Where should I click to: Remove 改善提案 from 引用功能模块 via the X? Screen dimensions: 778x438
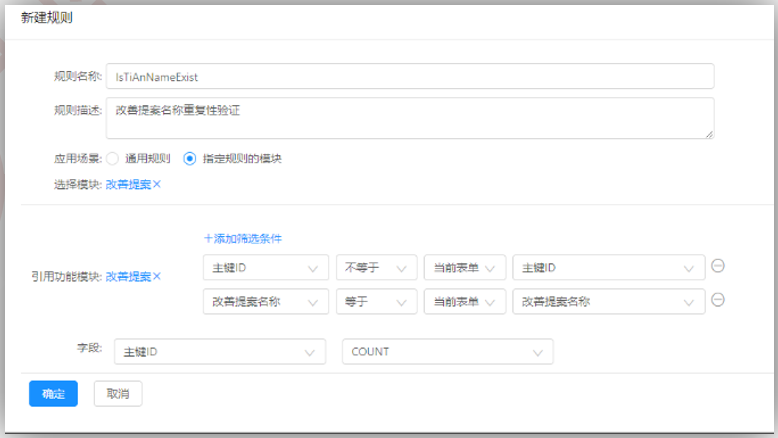pyautogui.click(x=157, y=276)
